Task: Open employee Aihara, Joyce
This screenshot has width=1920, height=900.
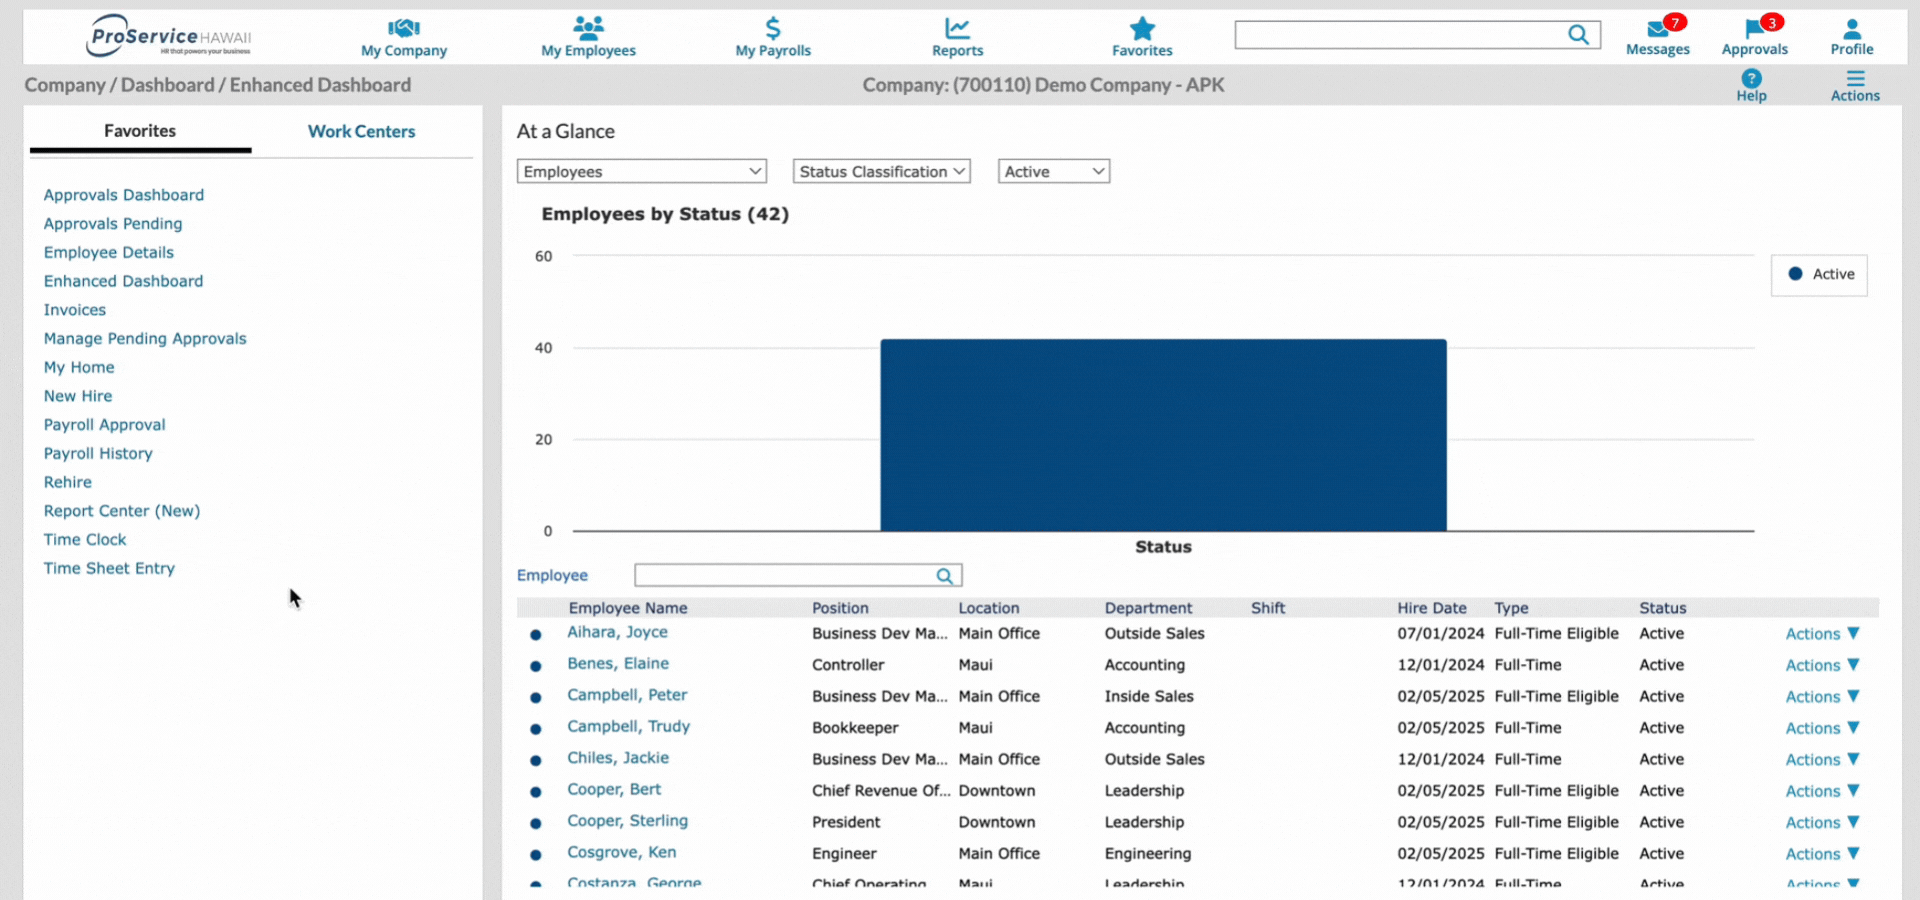Action: pos(617,632)
